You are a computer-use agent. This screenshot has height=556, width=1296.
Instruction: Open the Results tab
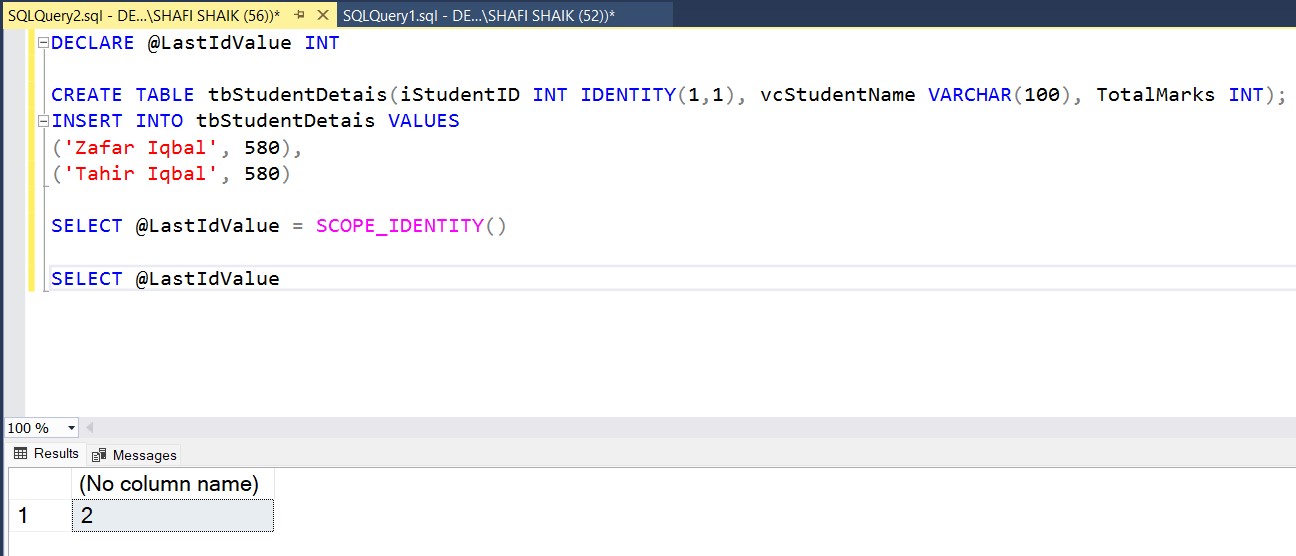click(45, 454)
